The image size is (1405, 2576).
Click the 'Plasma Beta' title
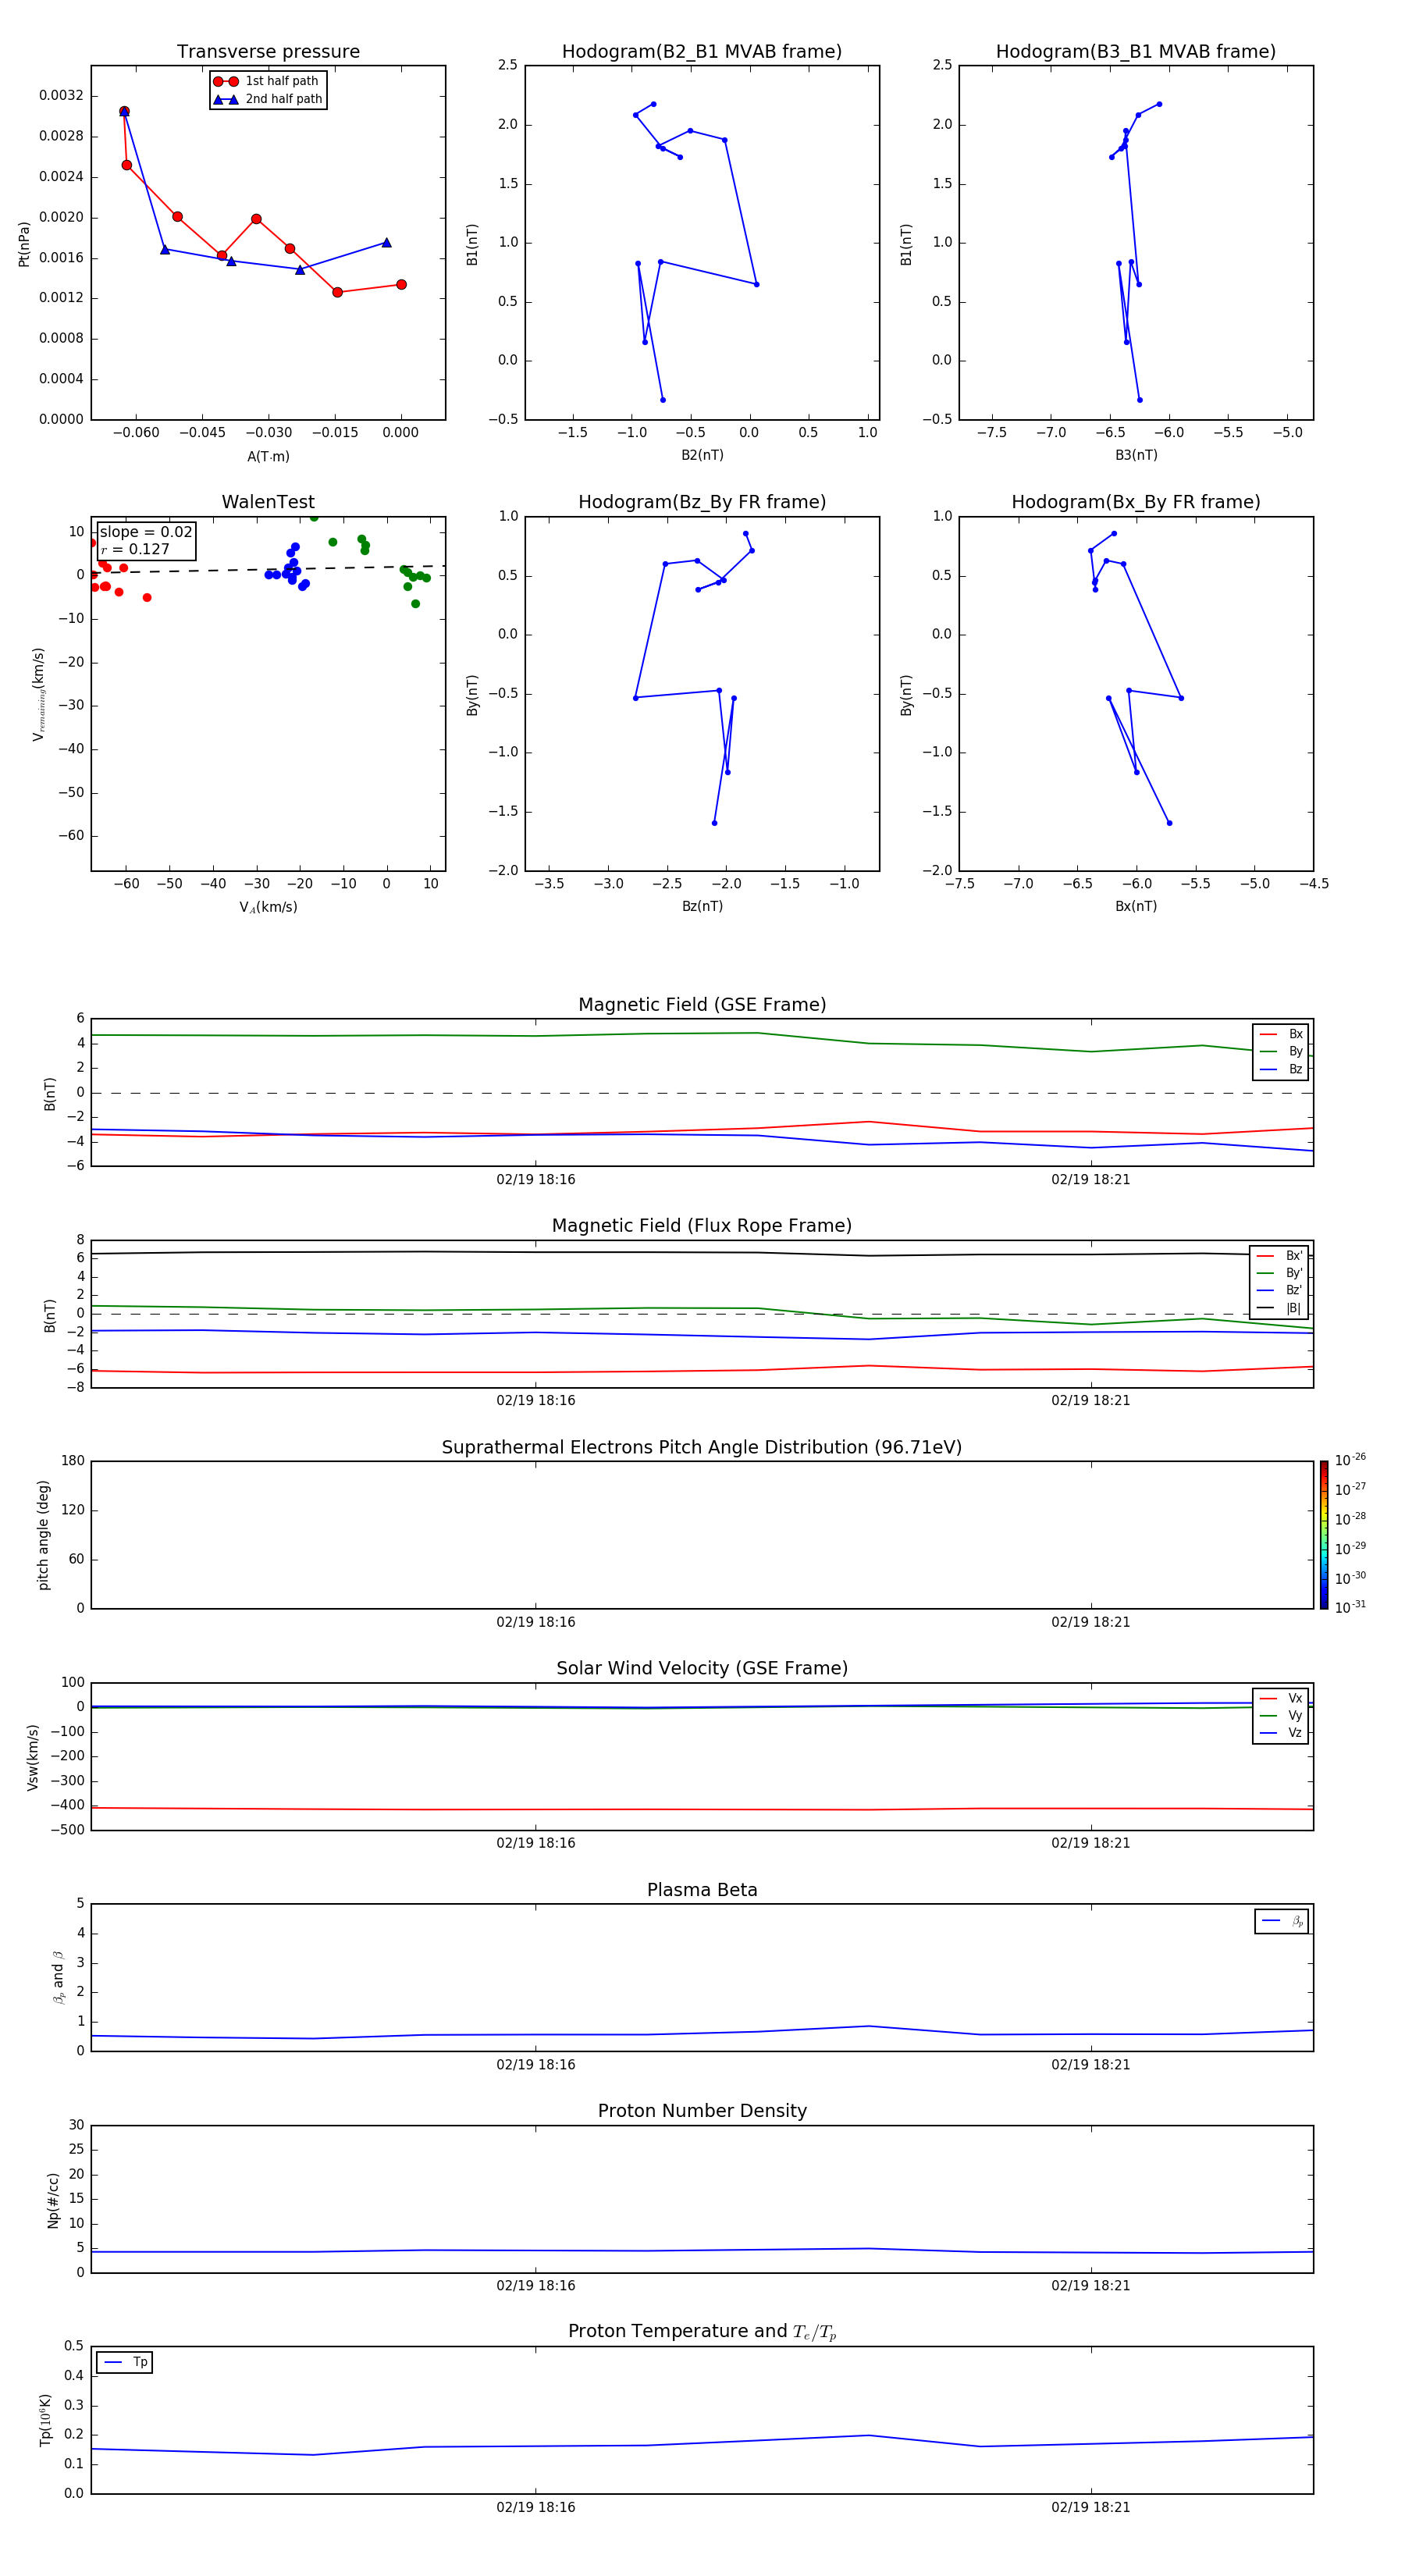point(702,1890)
